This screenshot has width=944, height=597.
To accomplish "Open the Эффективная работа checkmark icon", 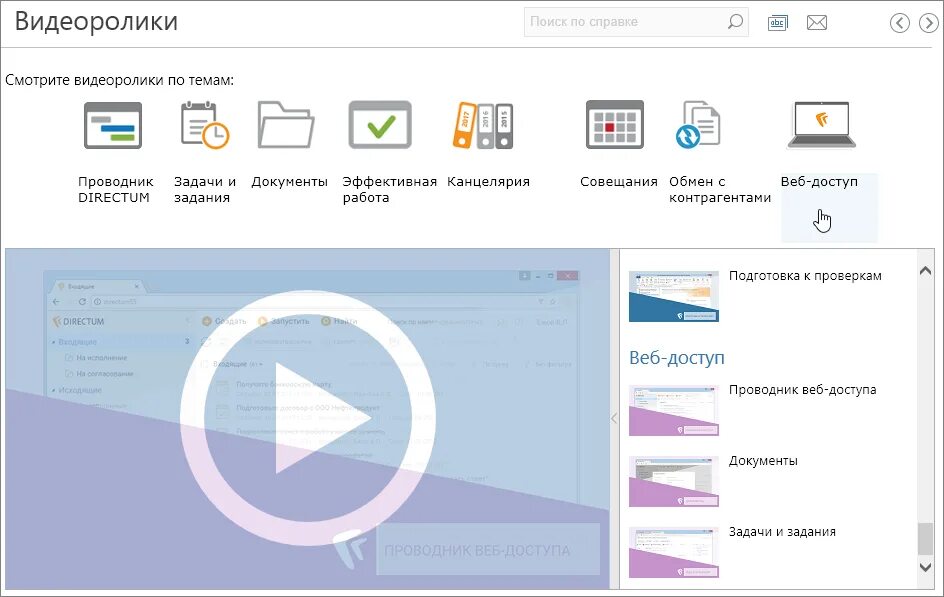I will tap(380, 125).
